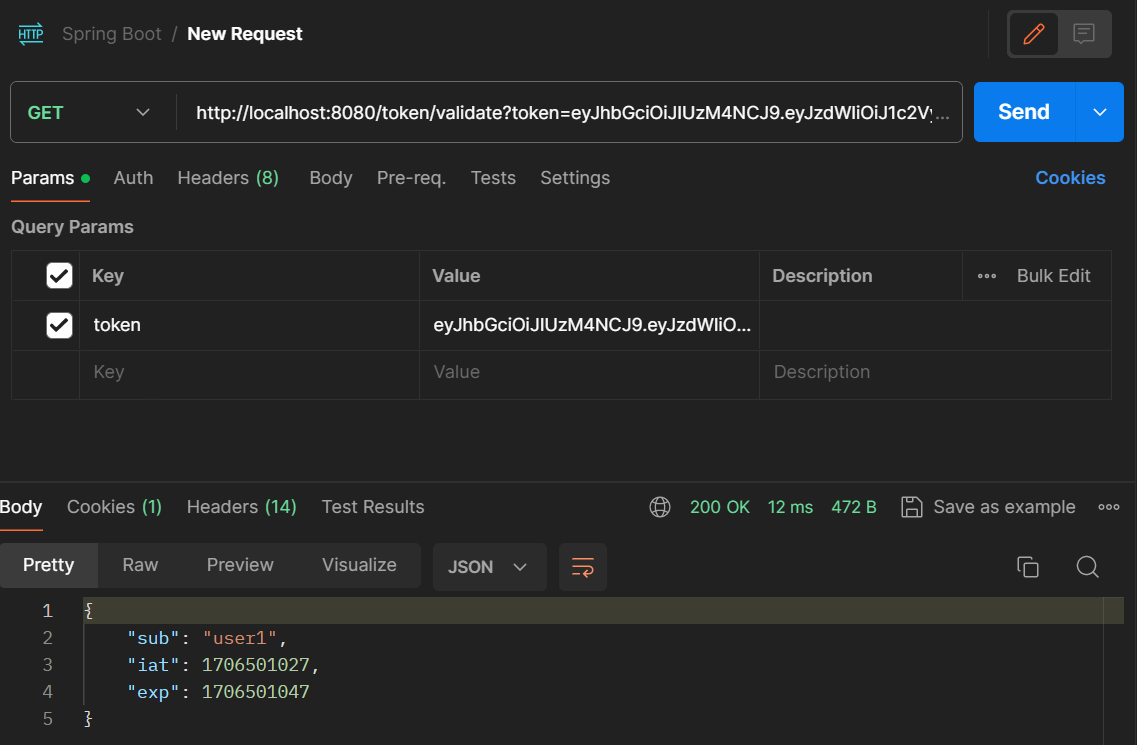
Task: Click the "exp" value 1706501047
Action: click(255, 692)
